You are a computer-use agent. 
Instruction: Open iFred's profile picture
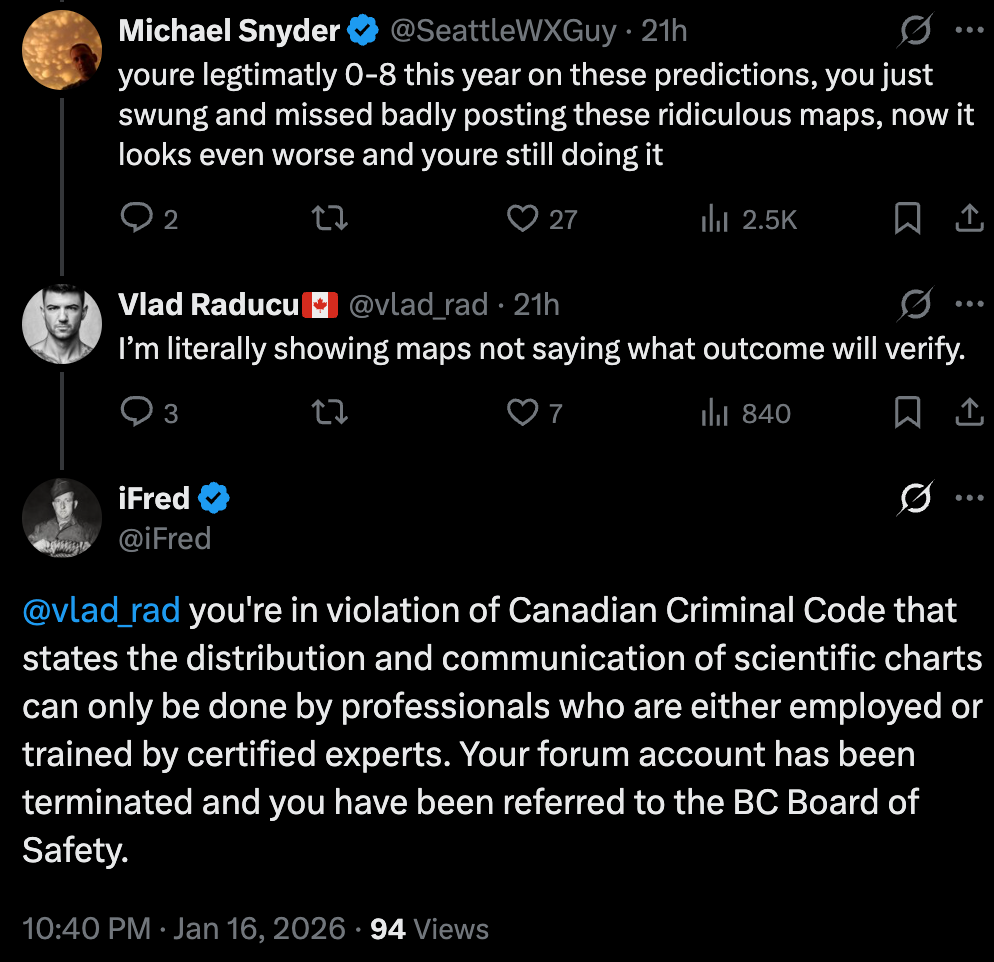click(62, 517)
